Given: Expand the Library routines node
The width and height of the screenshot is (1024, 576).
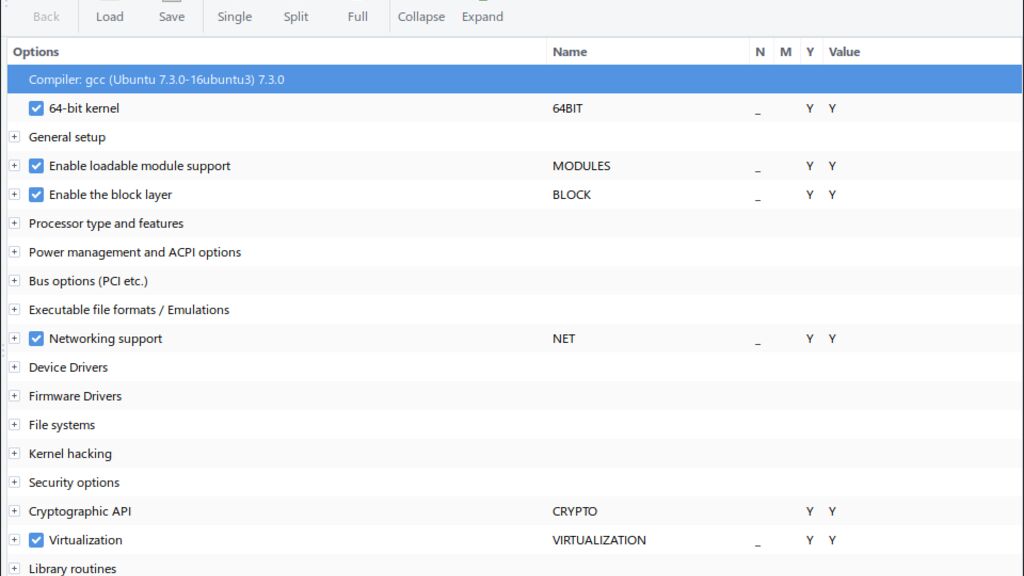Looking at the screenshot, I should pos(14,569).
